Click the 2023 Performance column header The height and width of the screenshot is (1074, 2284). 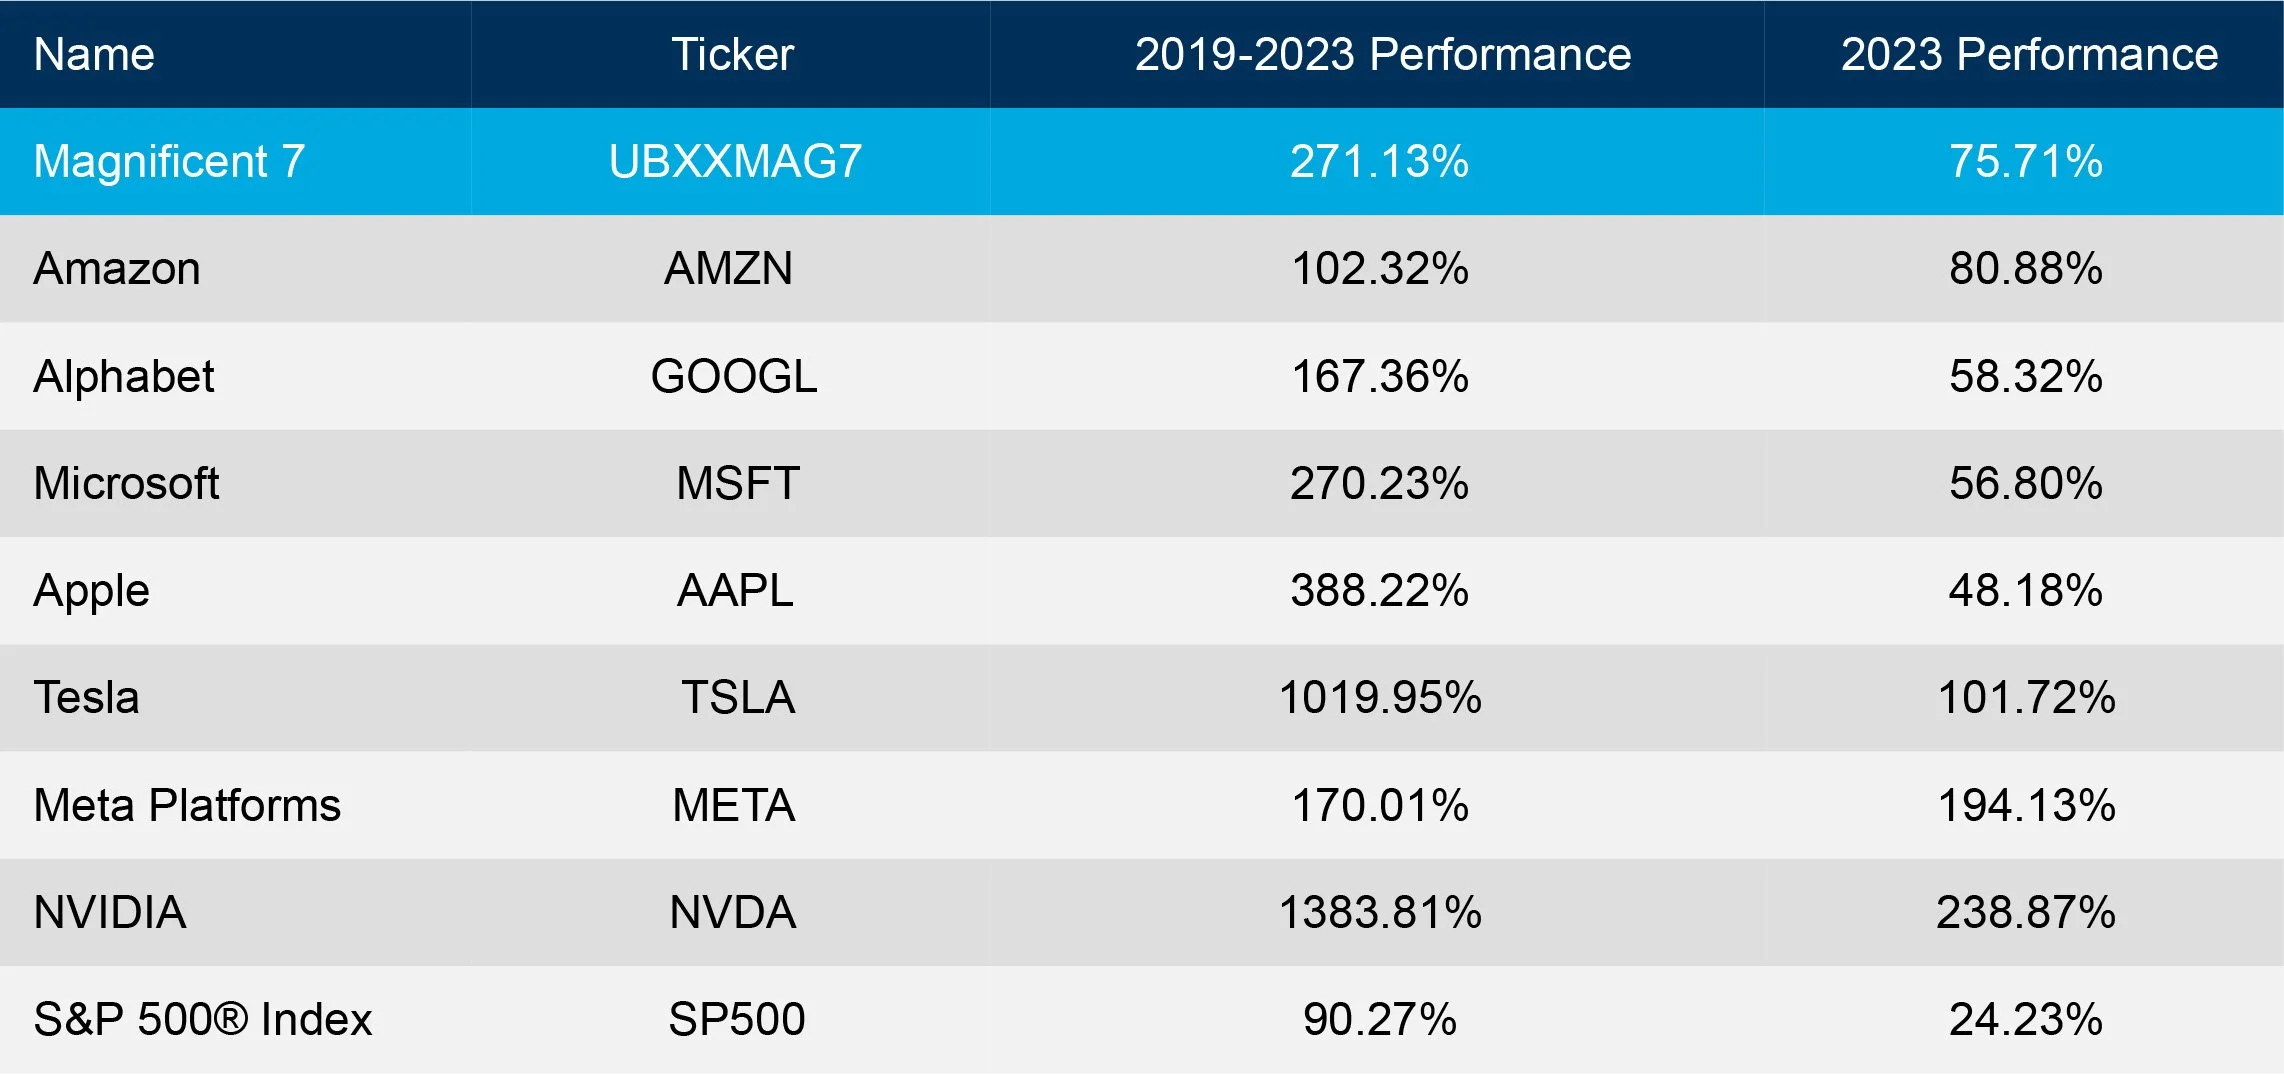coord(2029,54)
